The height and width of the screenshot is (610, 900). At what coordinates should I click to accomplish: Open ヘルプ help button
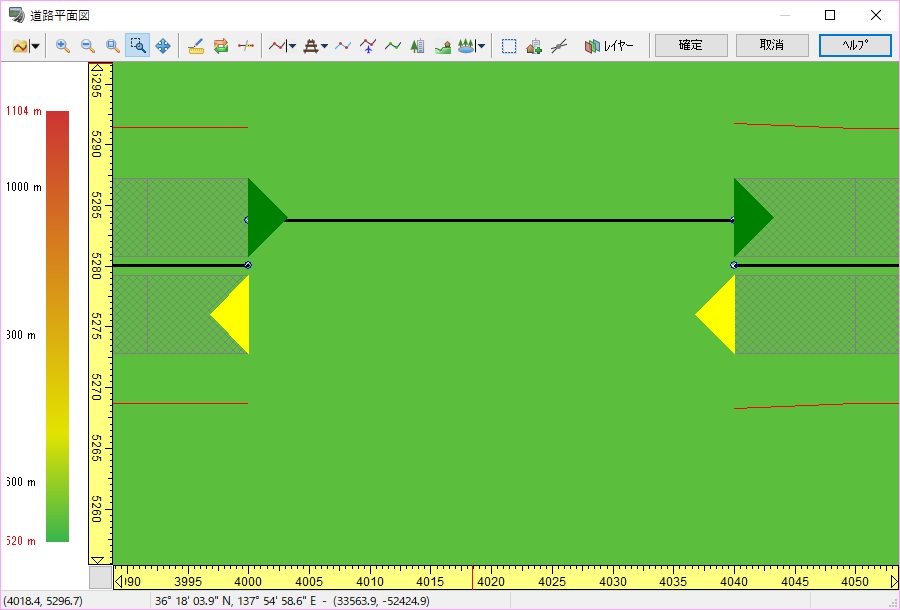pyautogui.click(x=855, y=45)
